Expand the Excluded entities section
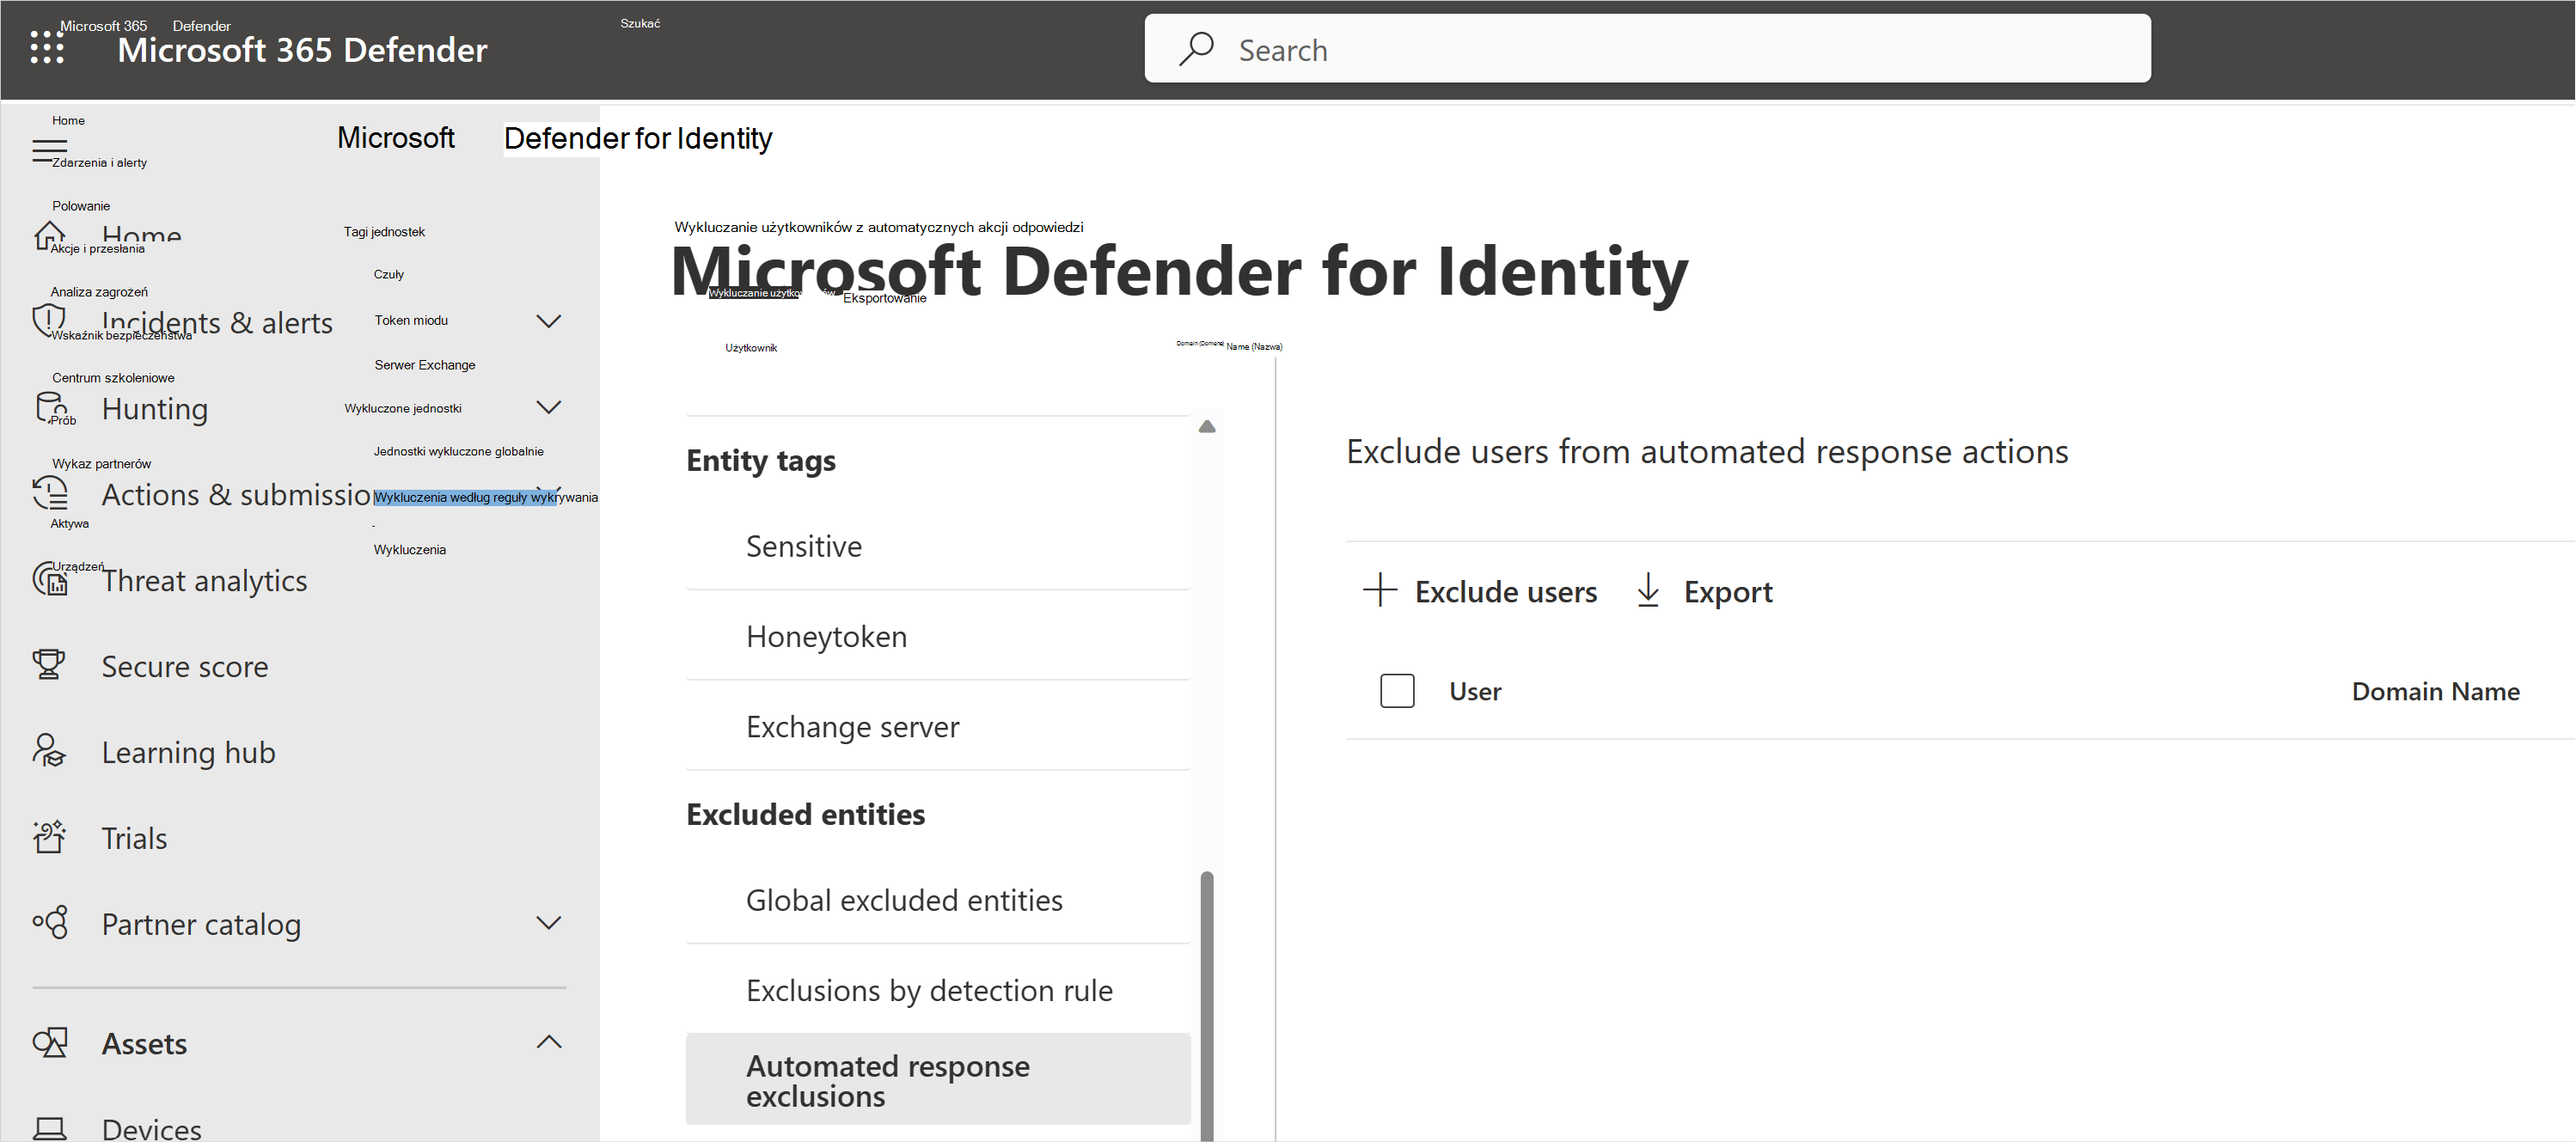Screen dimensions: 2576x1142 [x=806, y=814]
